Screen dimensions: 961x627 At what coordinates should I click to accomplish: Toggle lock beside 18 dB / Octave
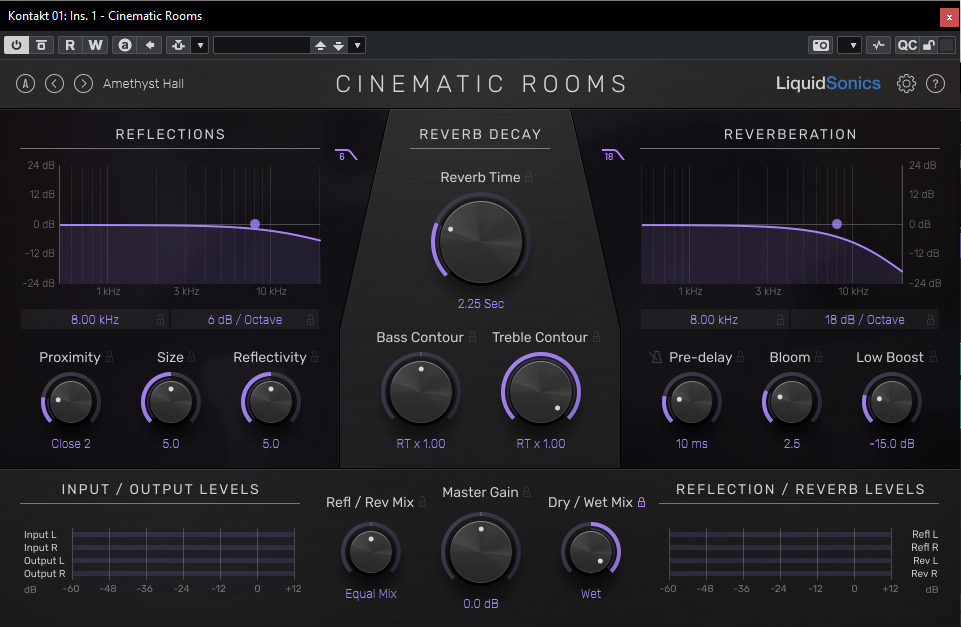(930, 320)
